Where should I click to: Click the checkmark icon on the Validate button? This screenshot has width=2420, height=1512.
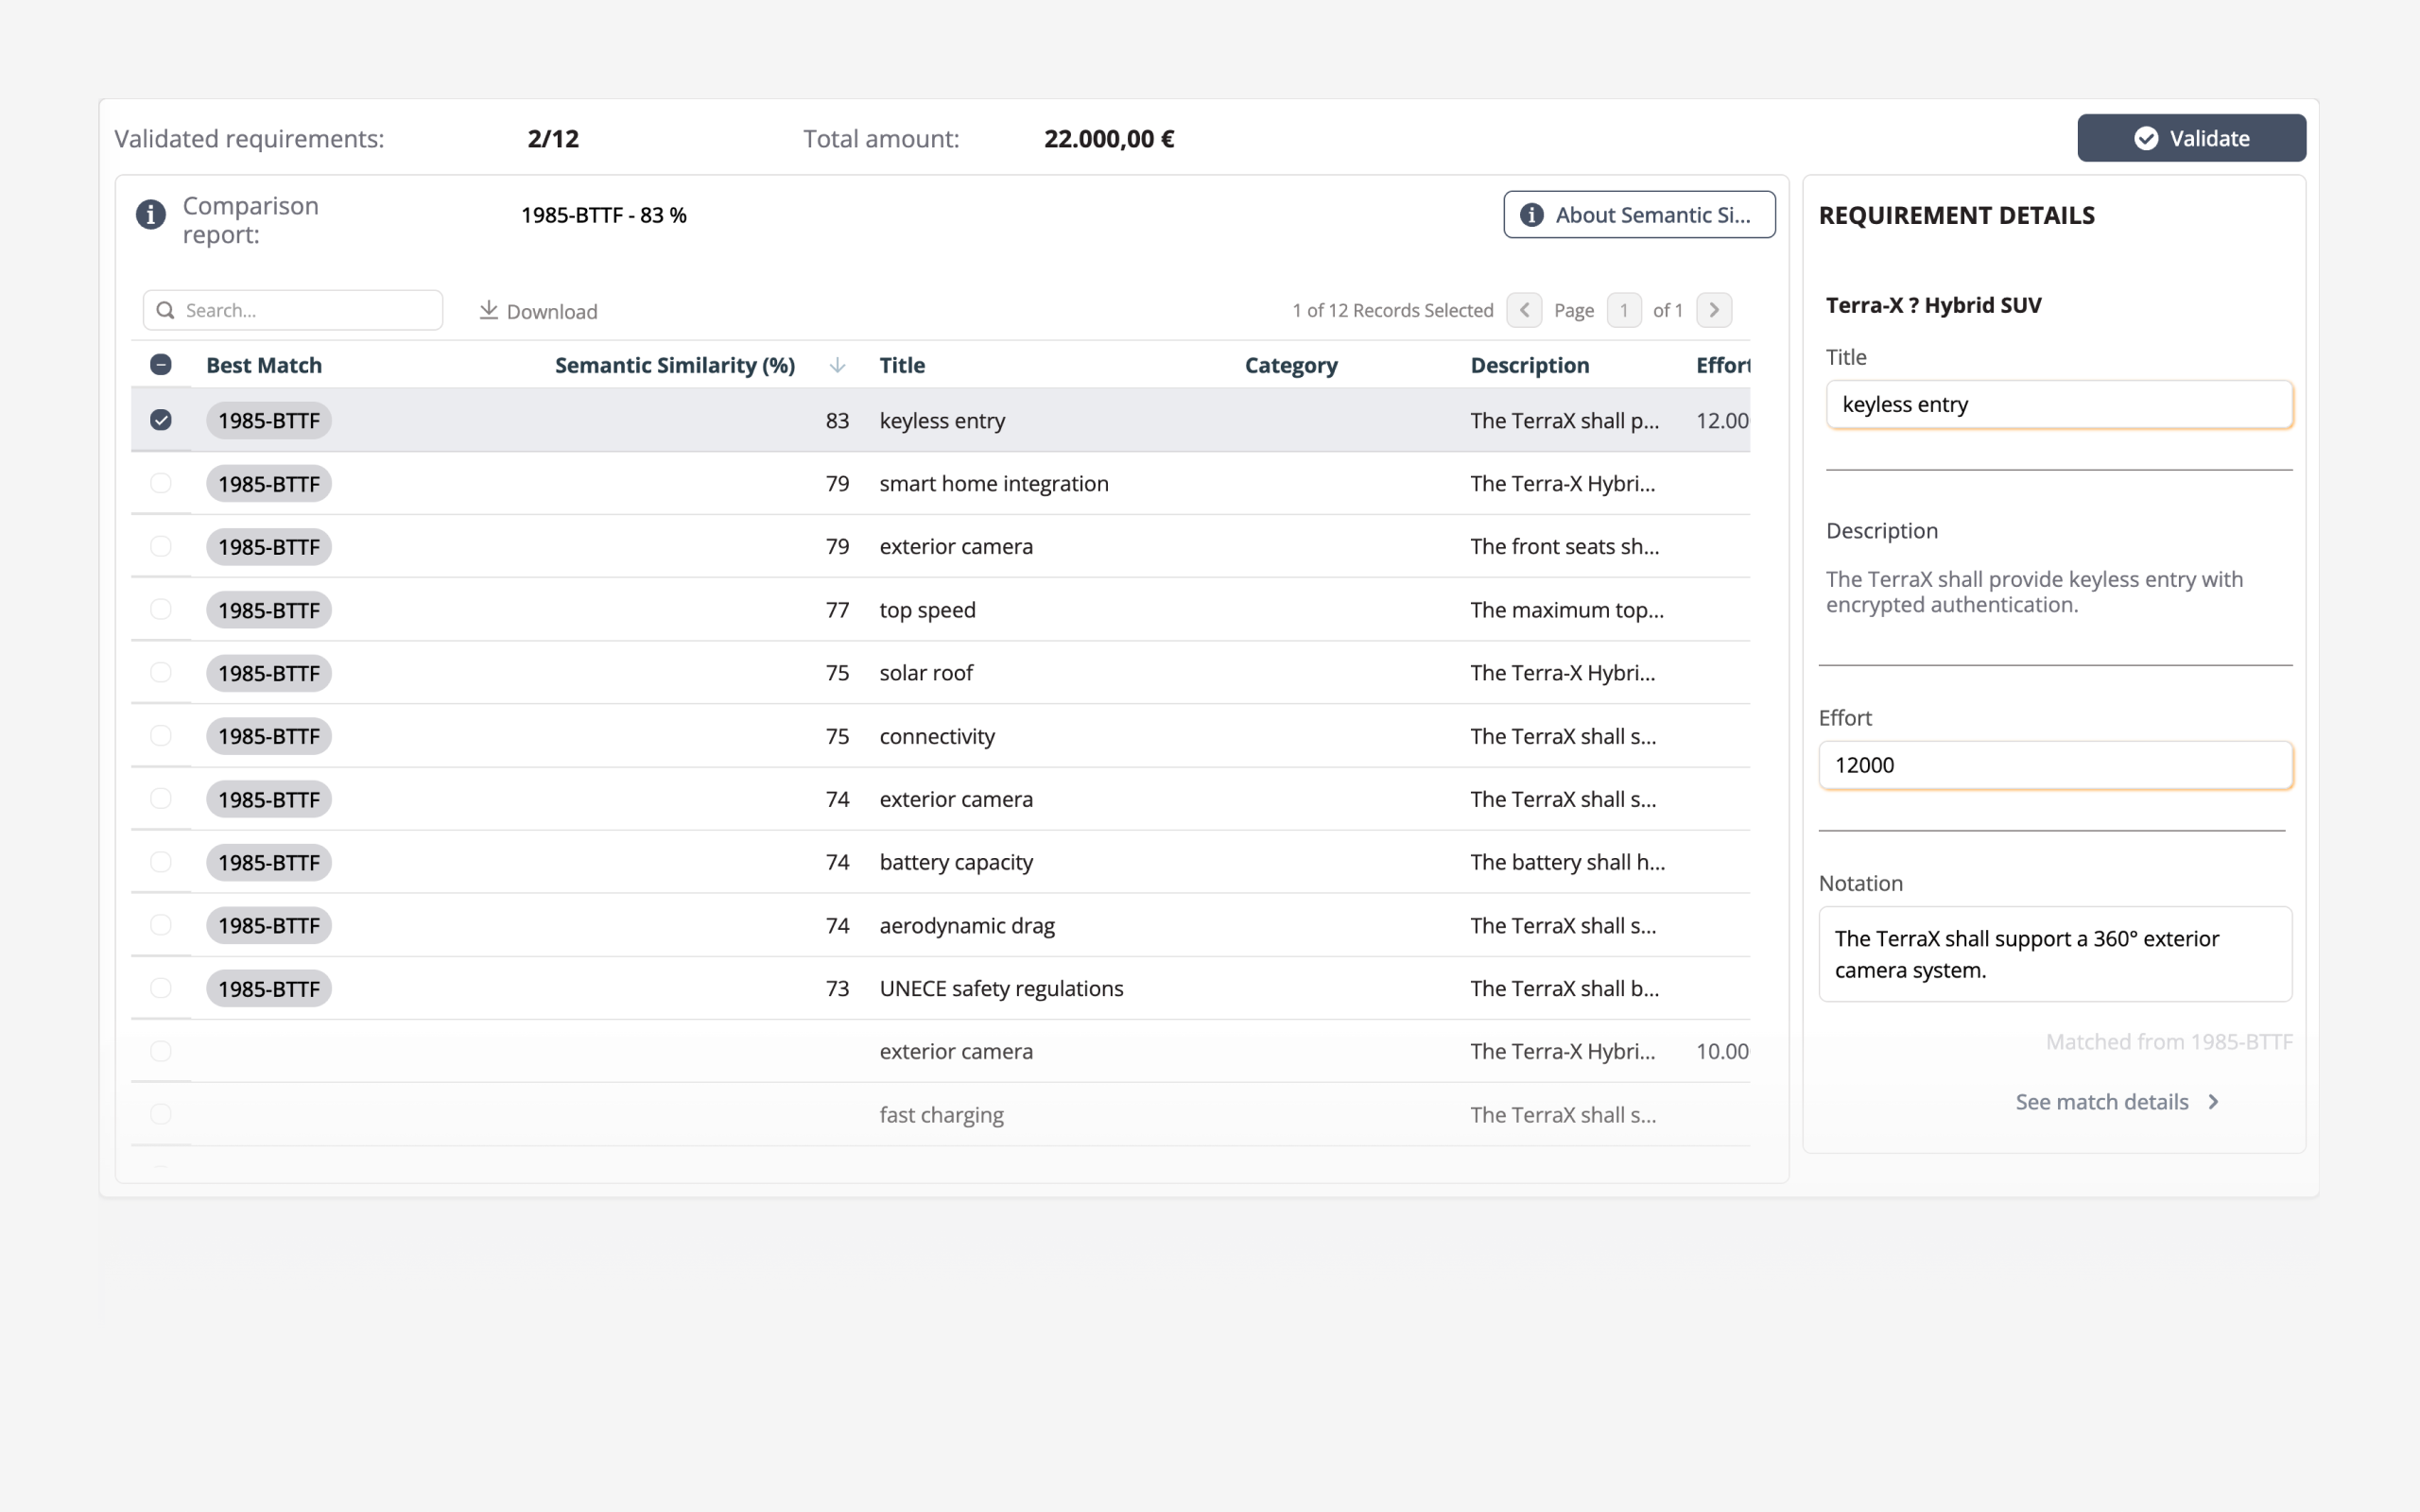pyautogui.click(x=2146, y=138)
